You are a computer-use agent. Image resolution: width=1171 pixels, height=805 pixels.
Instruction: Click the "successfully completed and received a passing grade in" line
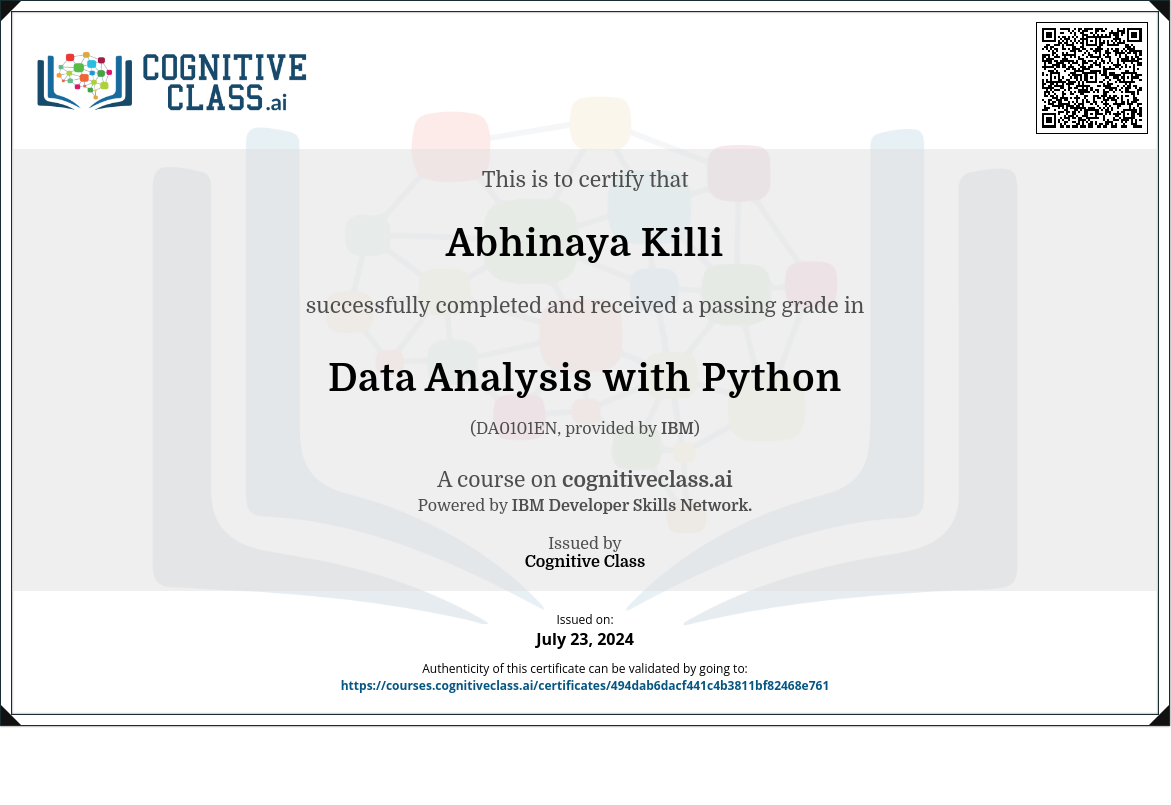pyautogui.click(x=585, y=305)
